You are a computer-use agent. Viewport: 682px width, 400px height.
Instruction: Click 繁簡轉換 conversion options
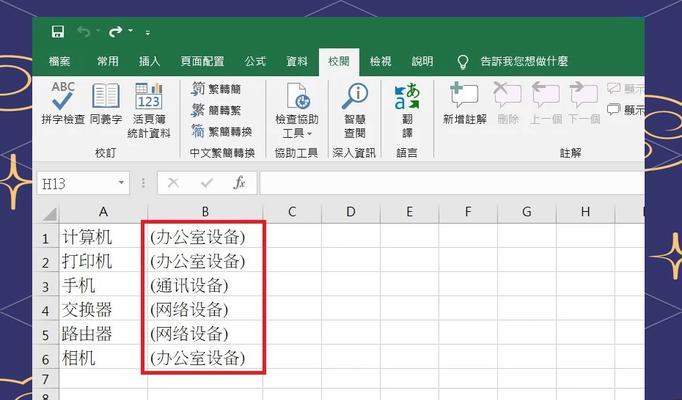click(x=222, y=131)
